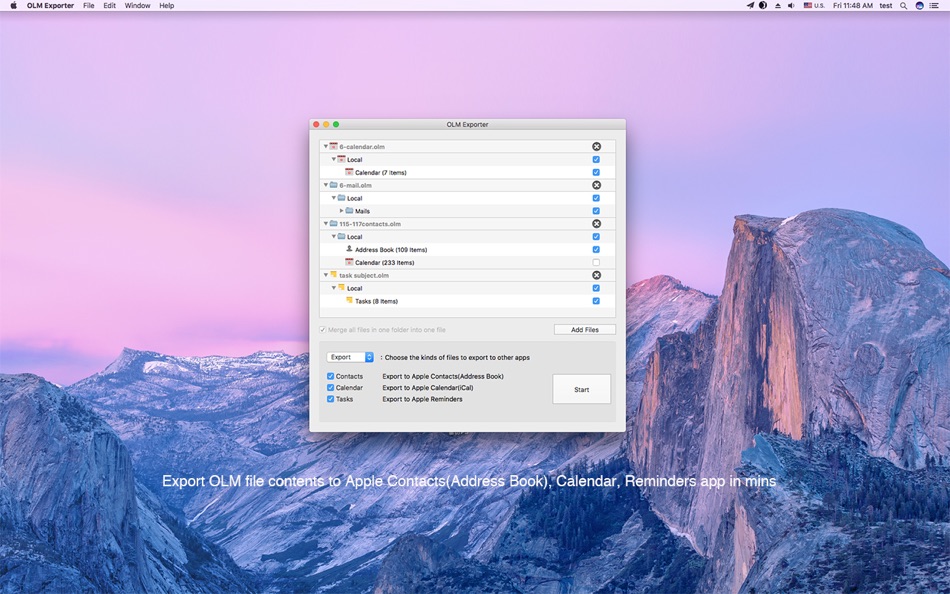Open the Window menu
Screen dimensions: 950x594
138,5
